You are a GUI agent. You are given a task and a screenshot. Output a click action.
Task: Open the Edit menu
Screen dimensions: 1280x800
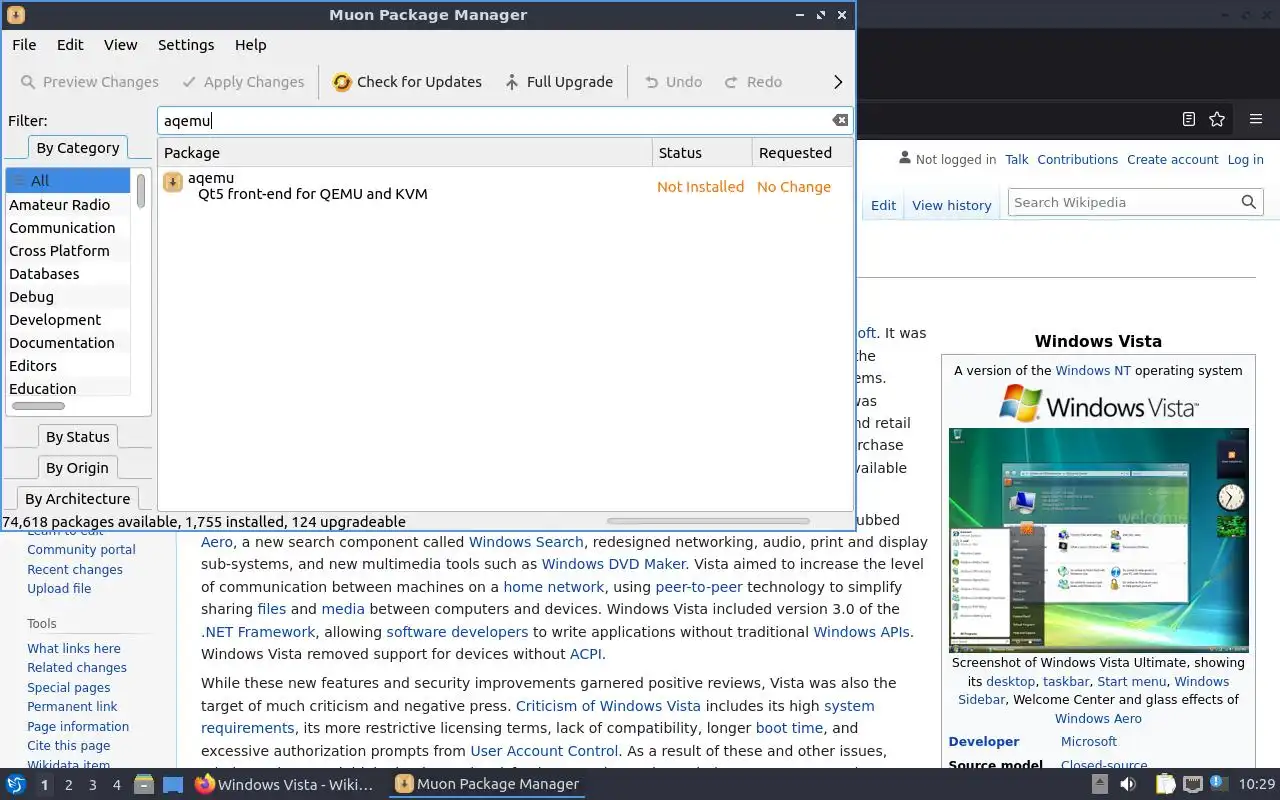[x=70, y=45]
